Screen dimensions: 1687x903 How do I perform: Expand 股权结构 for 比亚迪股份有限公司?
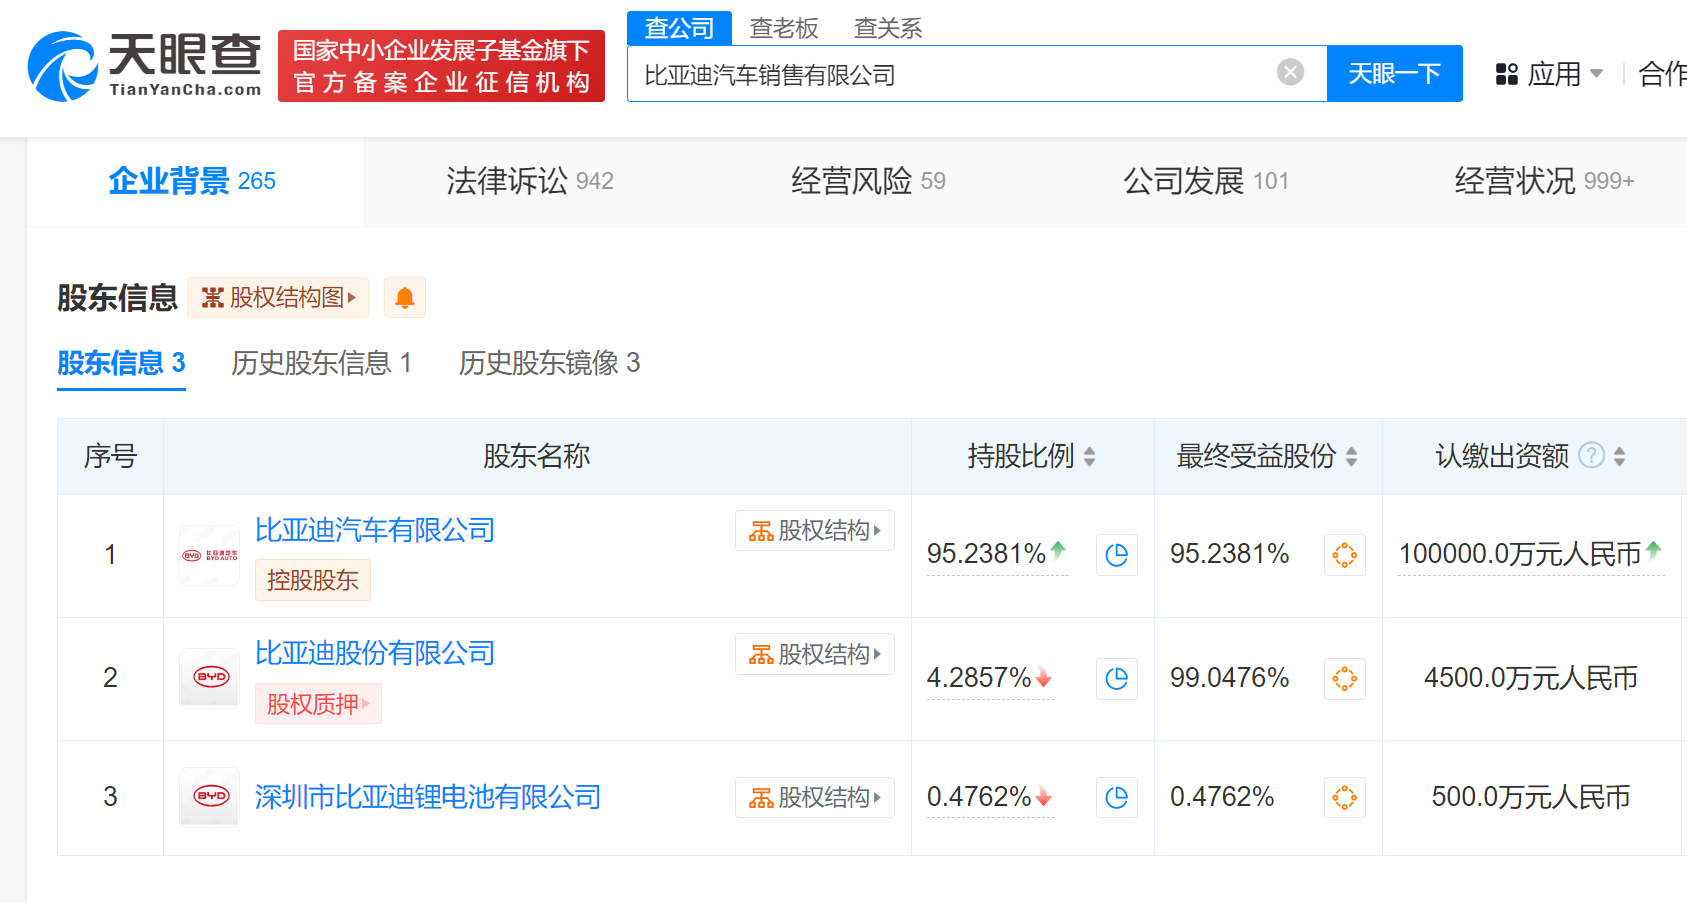tap(814, 655)
